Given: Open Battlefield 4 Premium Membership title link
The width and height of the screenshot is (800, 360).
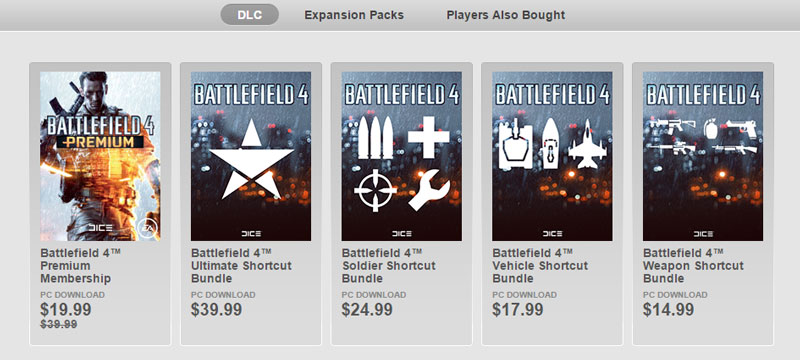Looking at the screenshot, I should coord(80,266).
